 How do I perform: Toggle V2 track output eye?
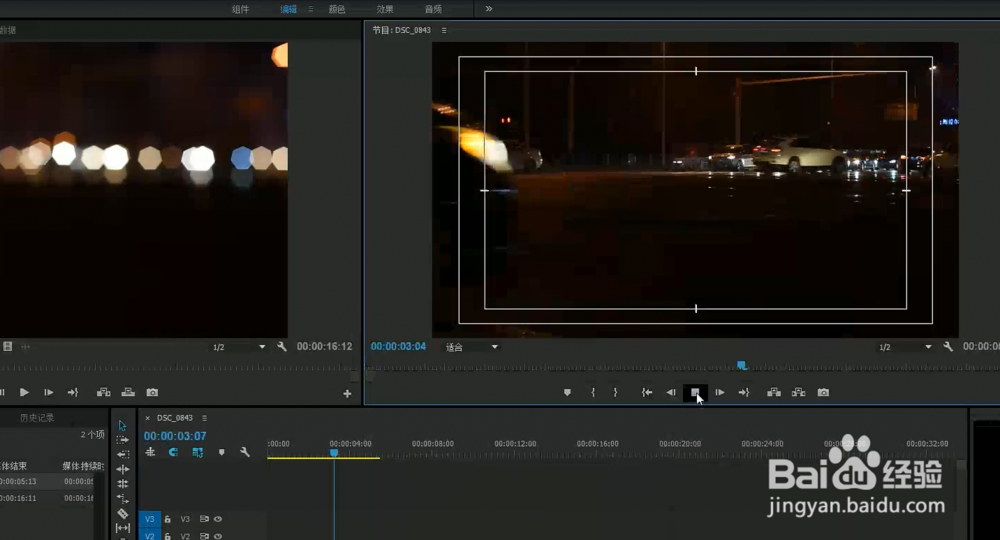tap(218, 536)
